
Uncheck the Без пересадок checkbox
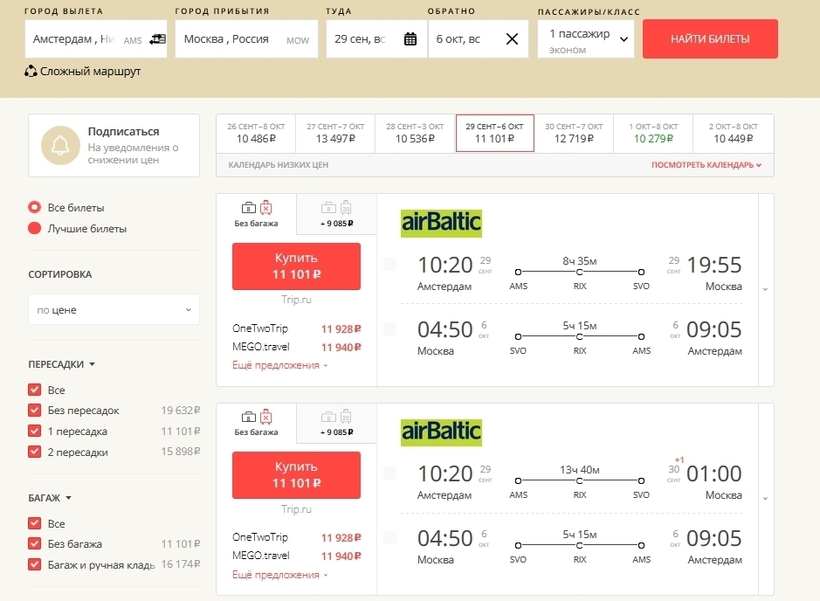point(35,411)
